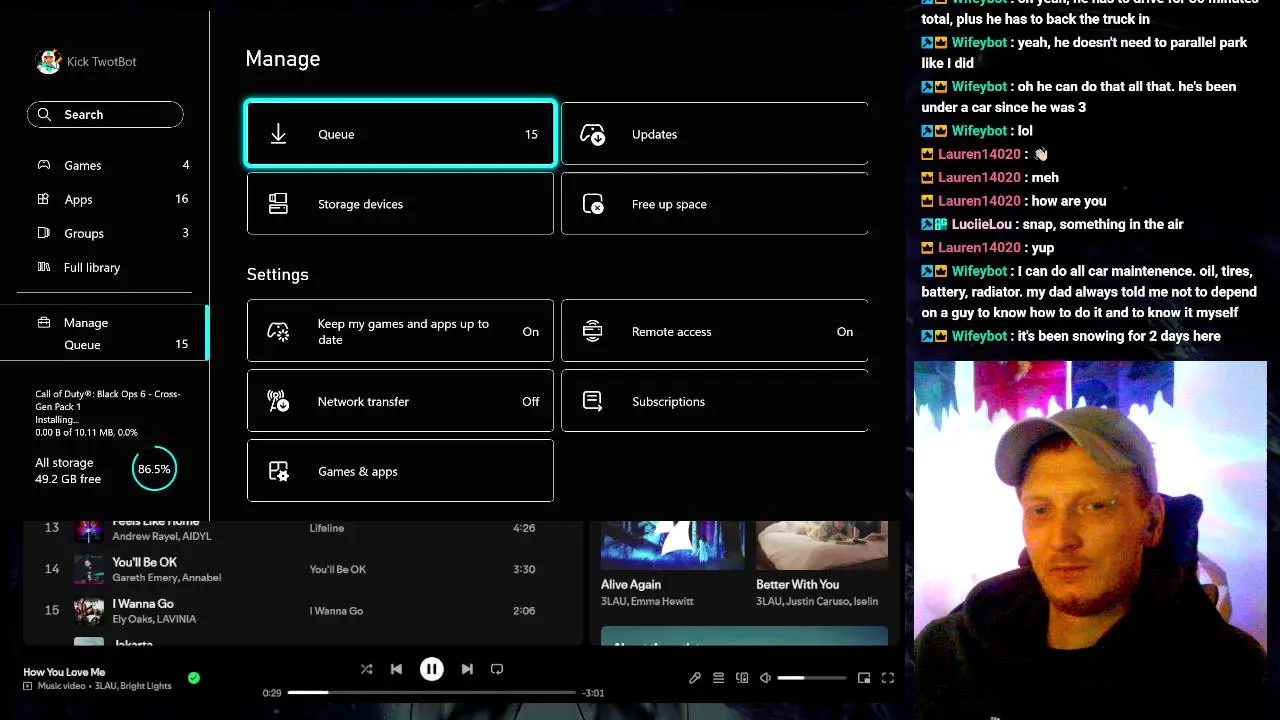Image resolution: width=1280 pixels, height=720 pixels.
Task: Click the I Wanna Go album art
Action: point(89,611)
